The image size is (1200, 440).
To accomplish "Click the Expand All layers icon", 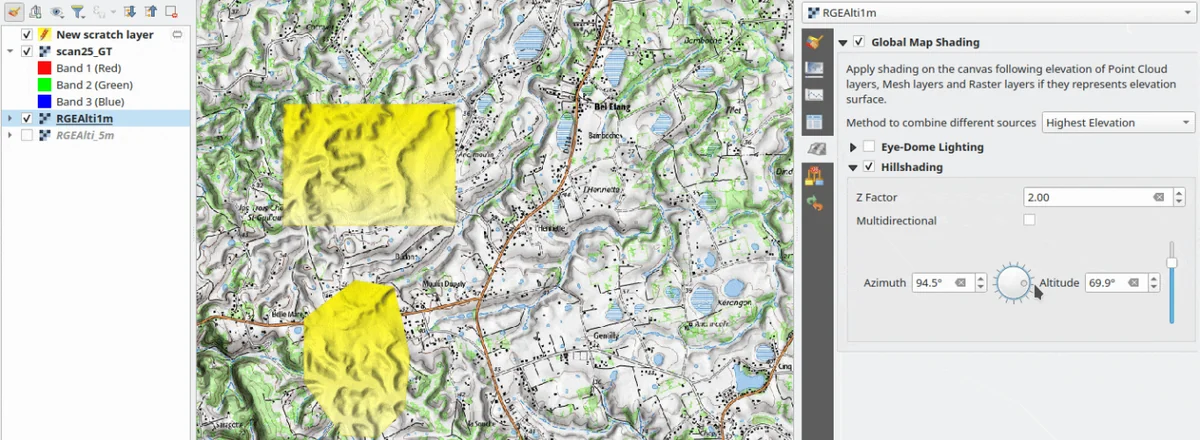I will (x=129, y=12).
